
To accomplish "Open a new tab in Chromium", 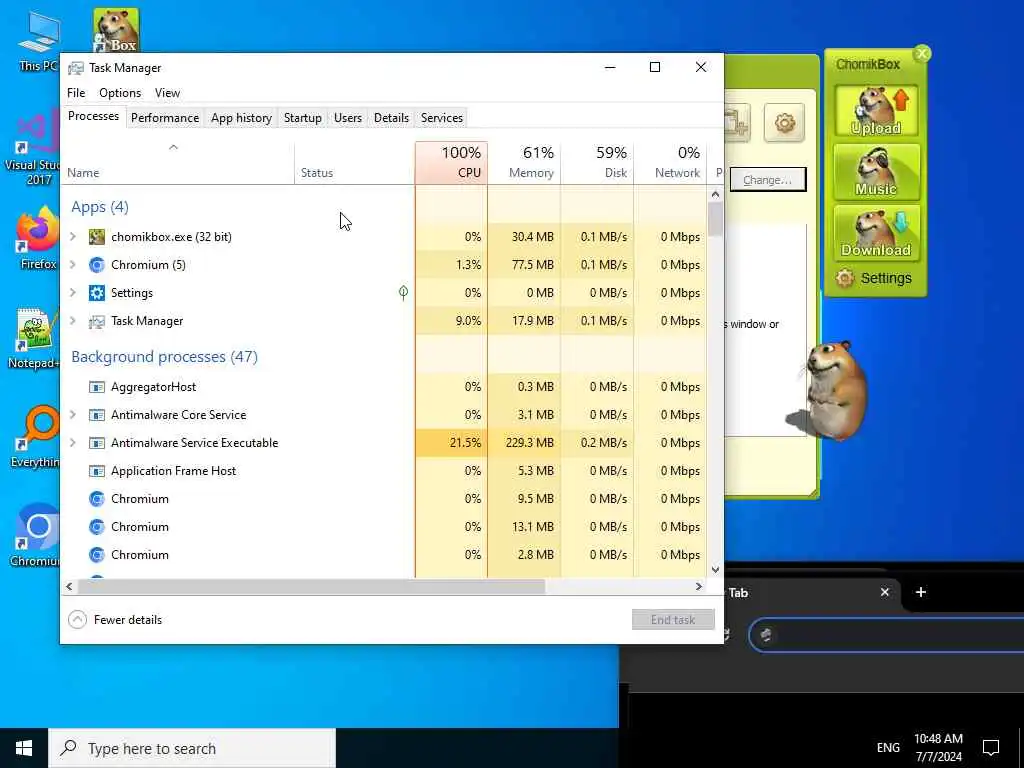I will tap(921, 592).
